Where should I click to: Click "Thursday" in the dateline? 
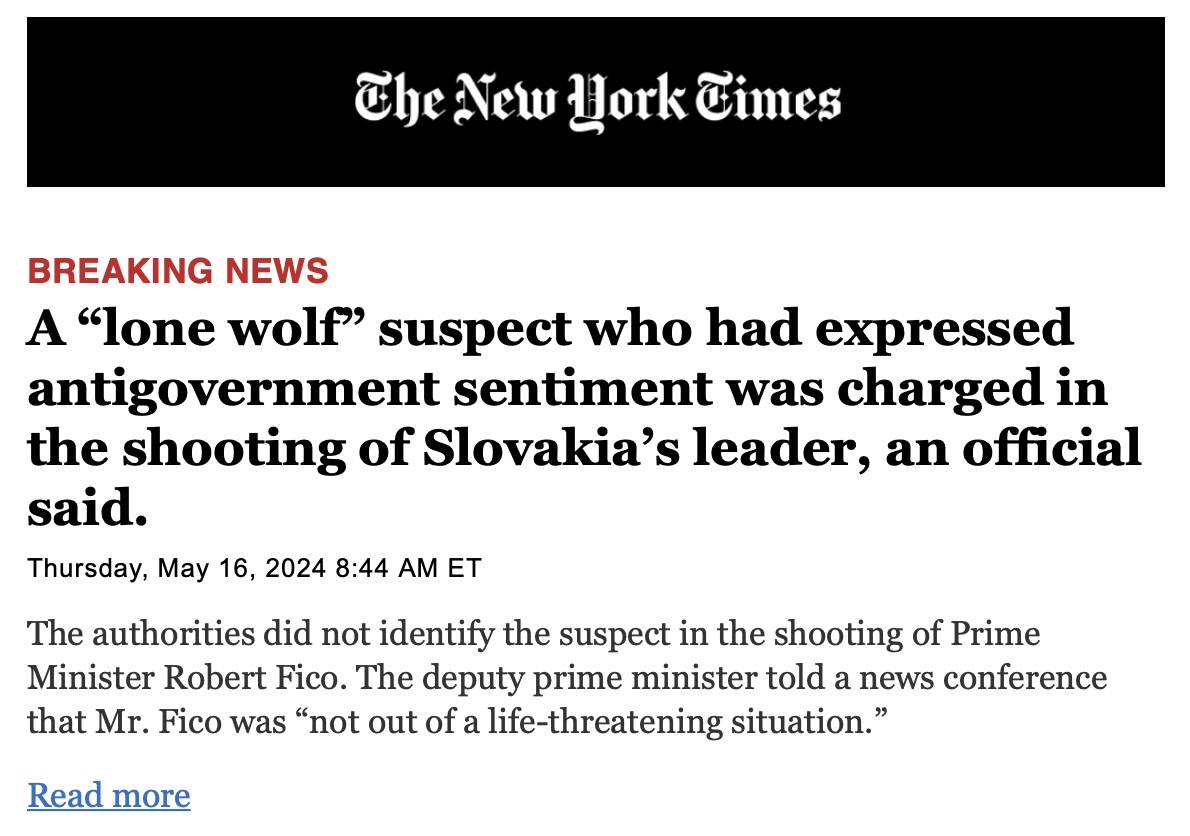coord(86,569)
